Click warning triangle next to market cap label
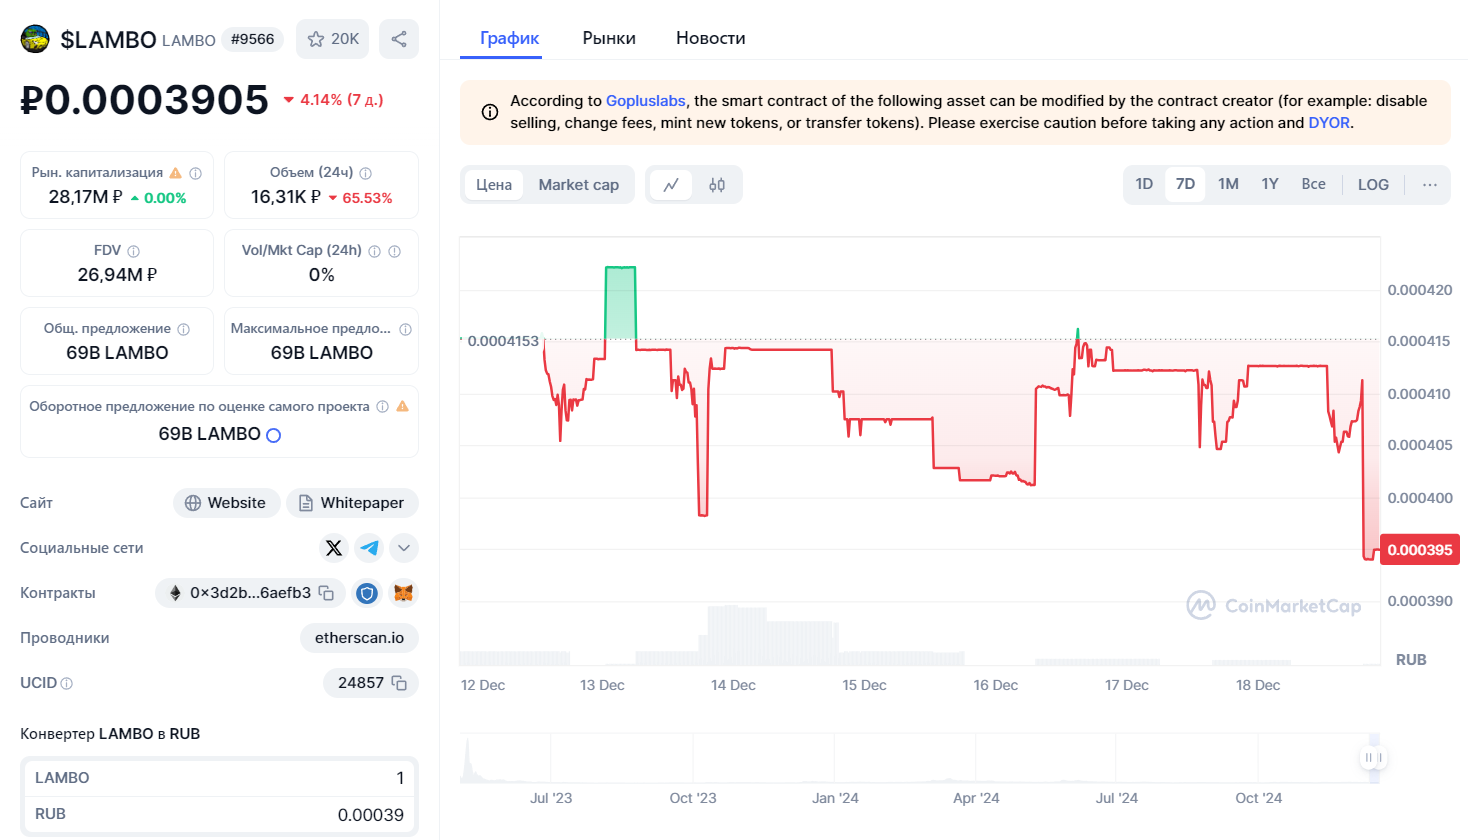The height and width of the screenshot is (840, 1468). [176, 173]
